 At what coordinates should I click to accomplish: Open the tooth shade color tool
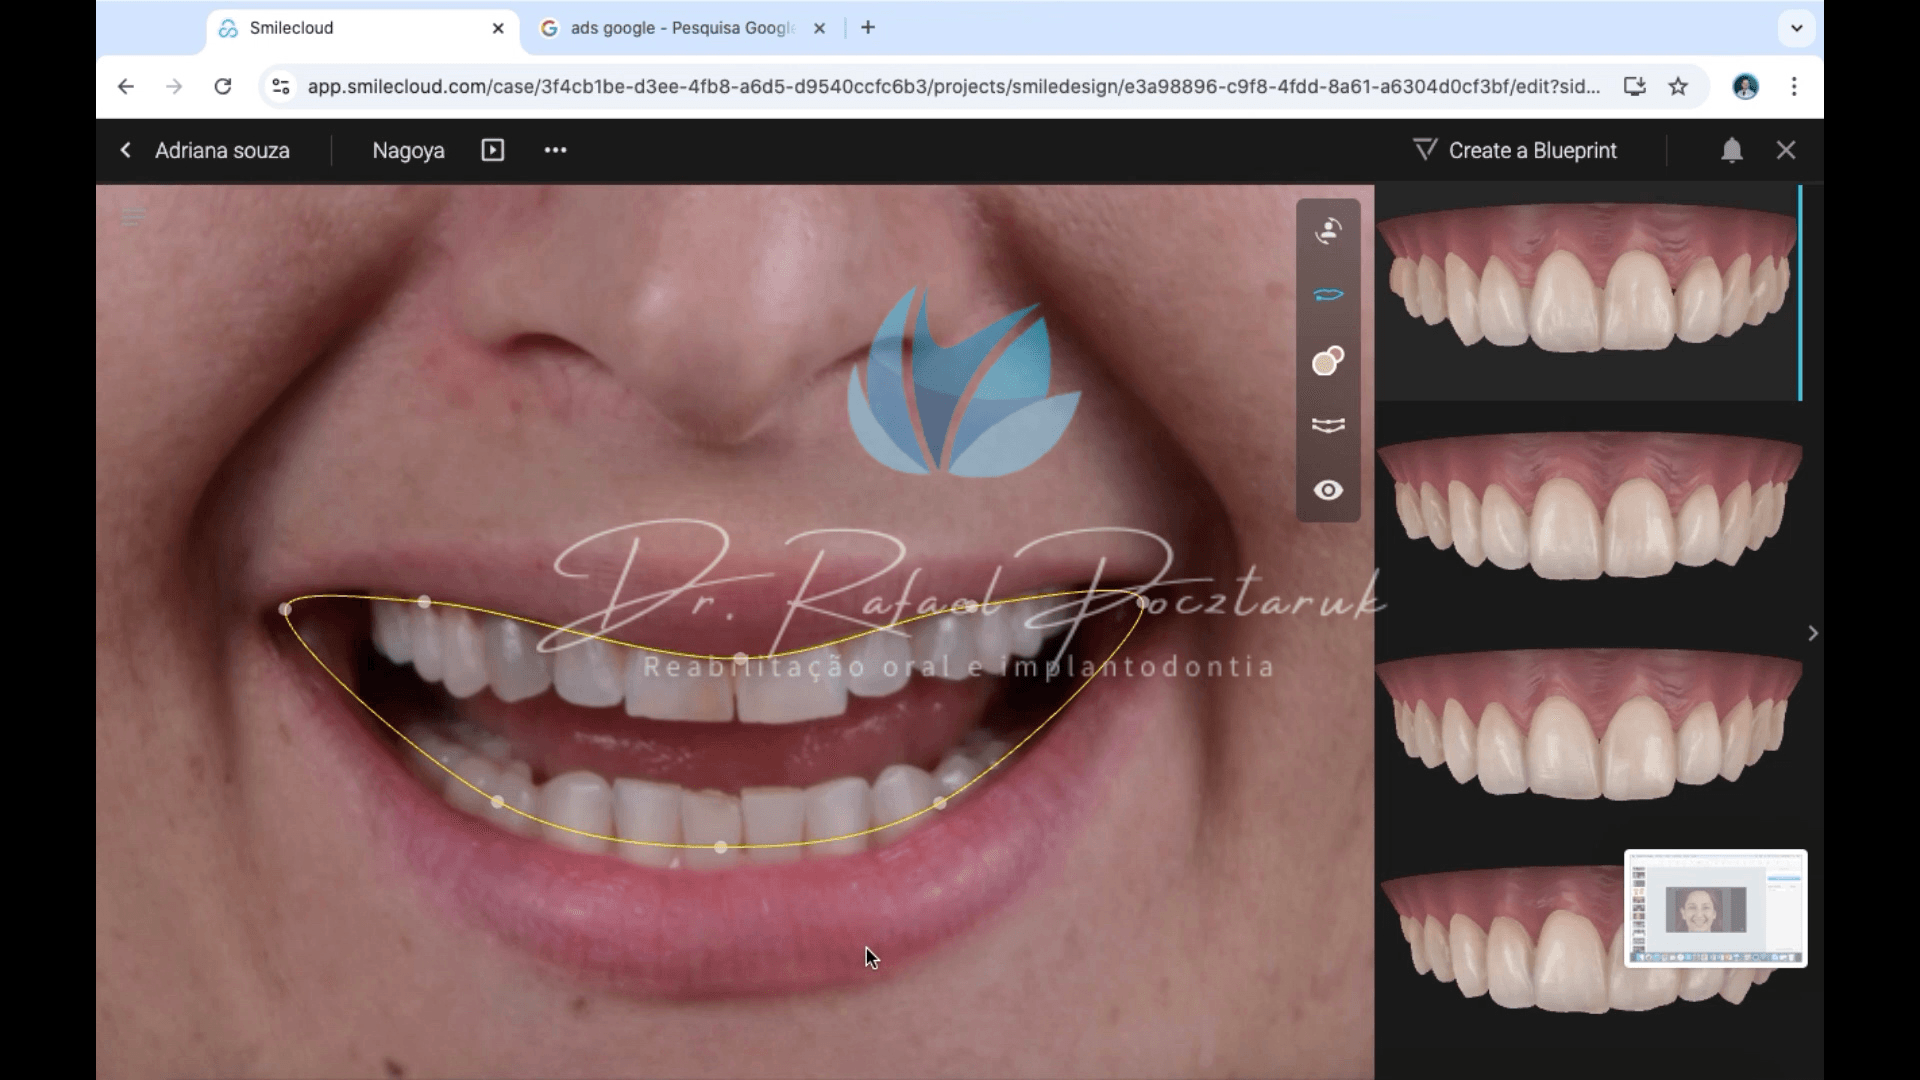point(1328,361)
